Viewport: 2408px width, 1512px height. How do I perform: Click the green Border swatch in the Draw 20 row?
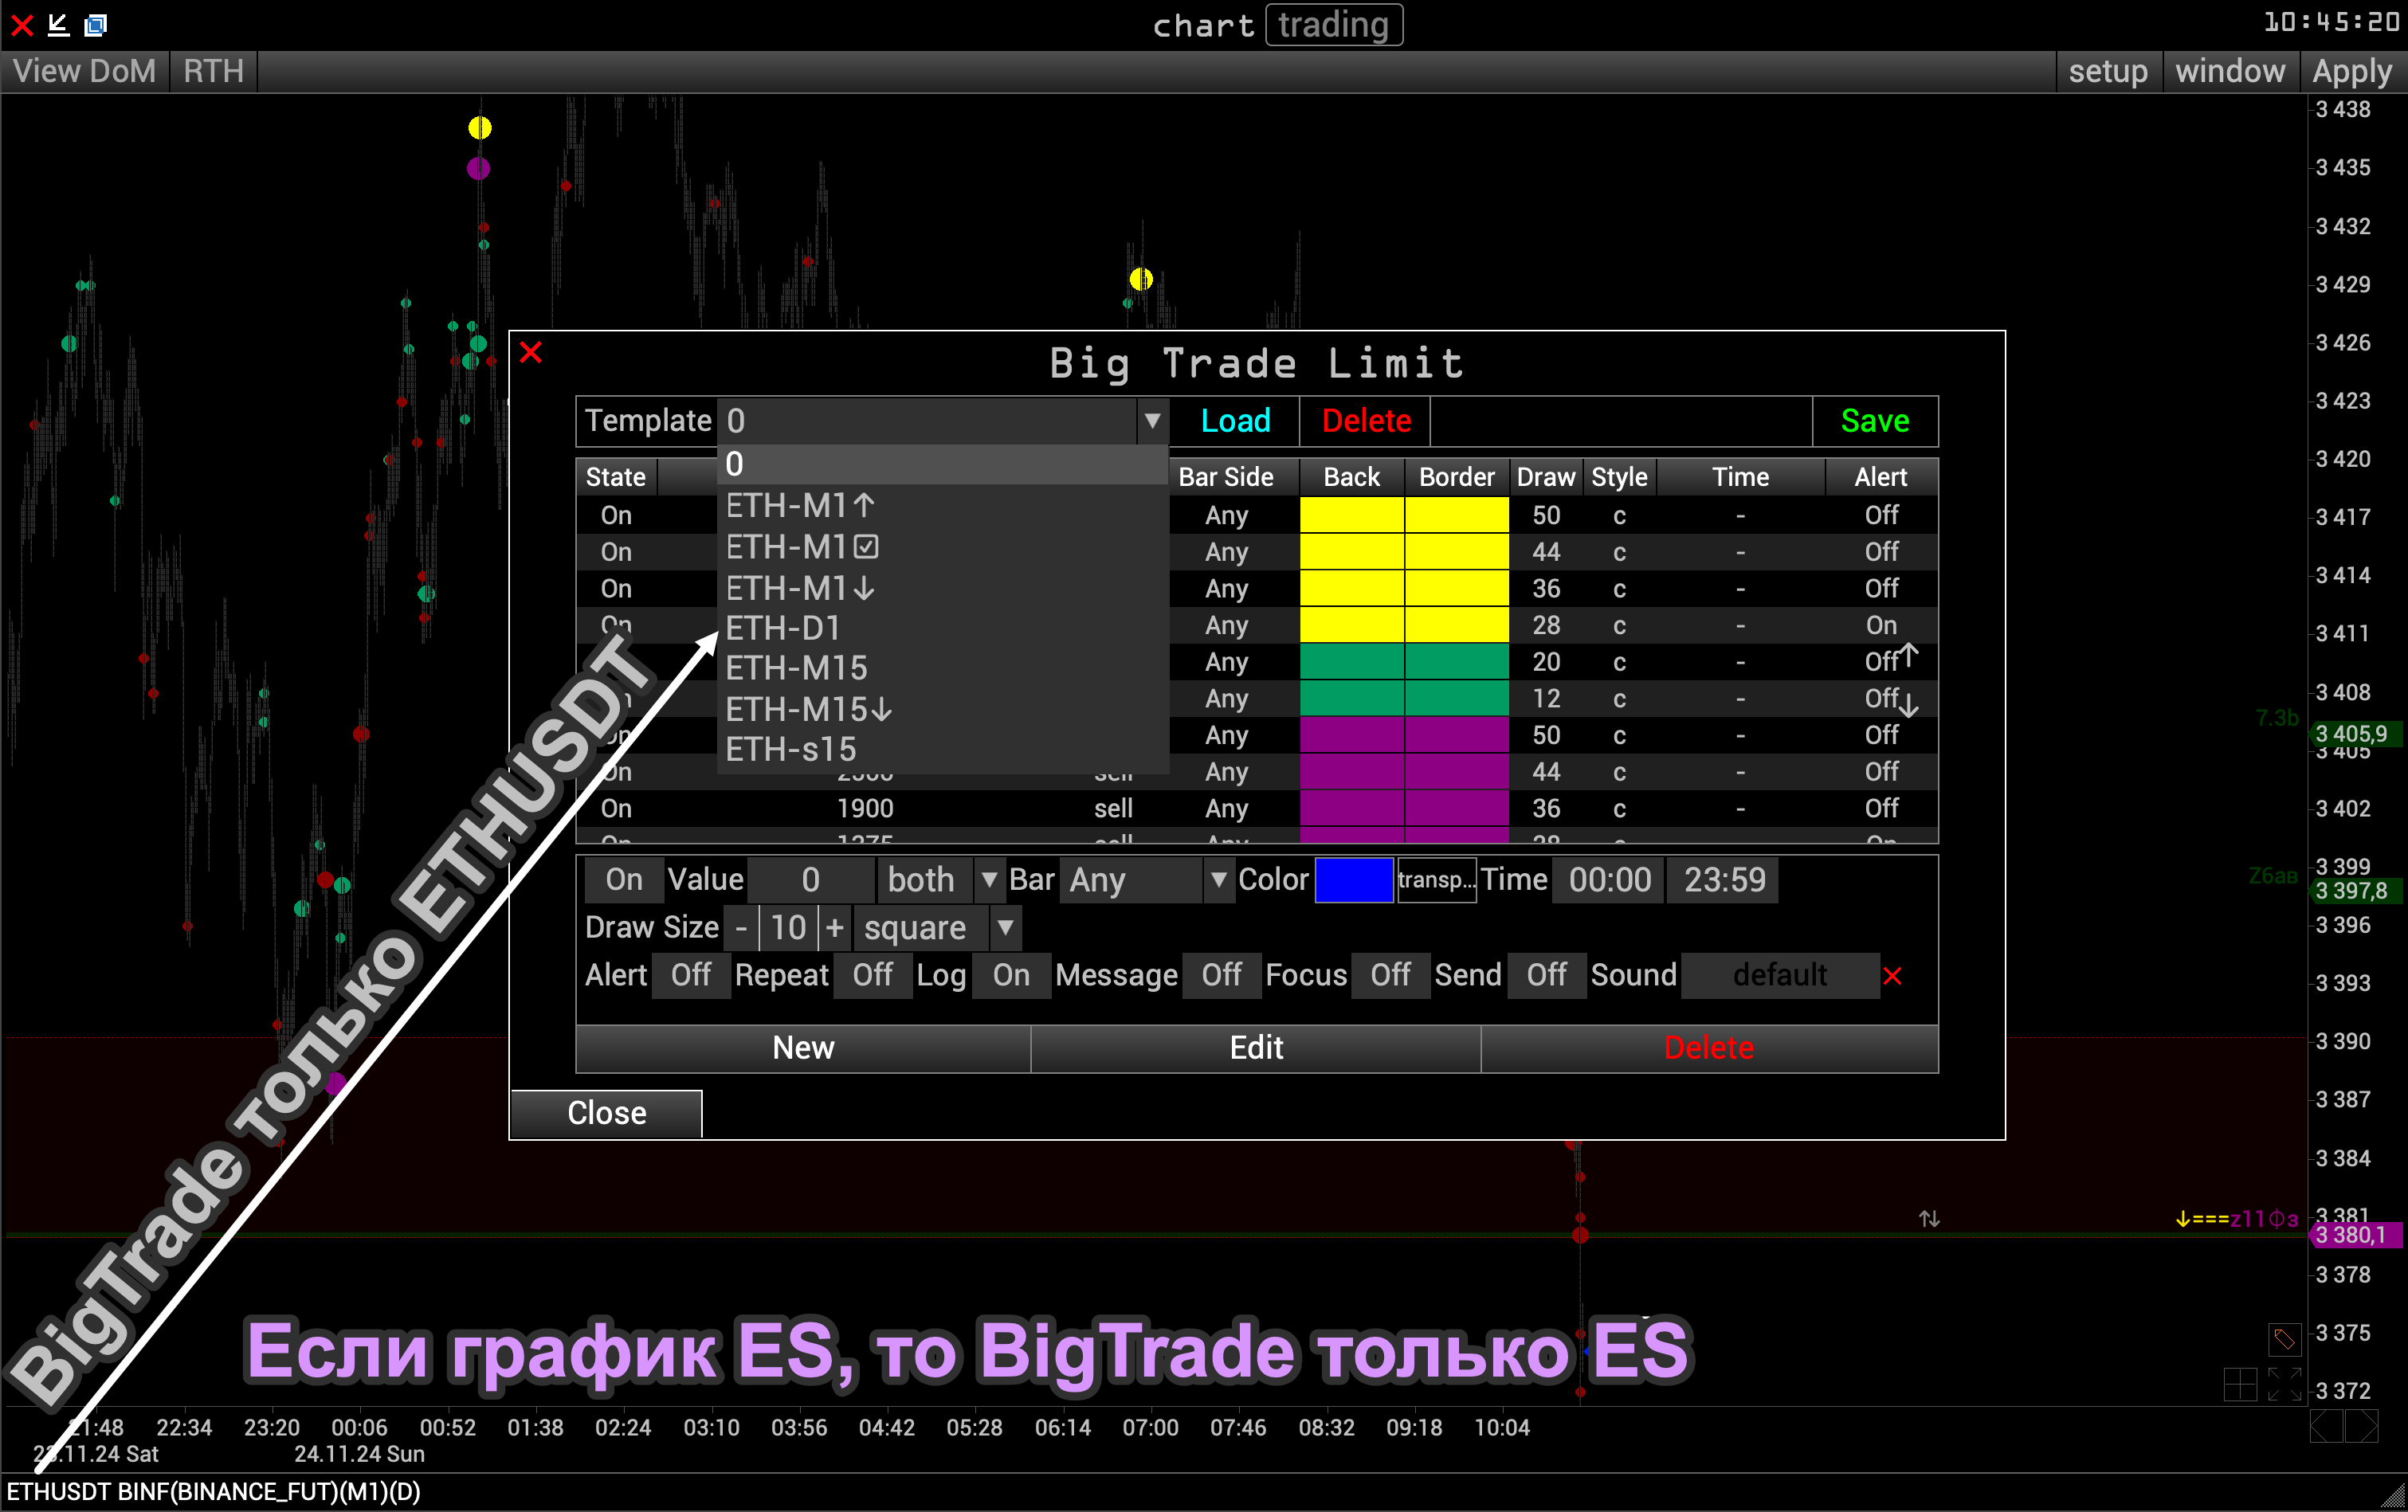[x=1457, y=662]
